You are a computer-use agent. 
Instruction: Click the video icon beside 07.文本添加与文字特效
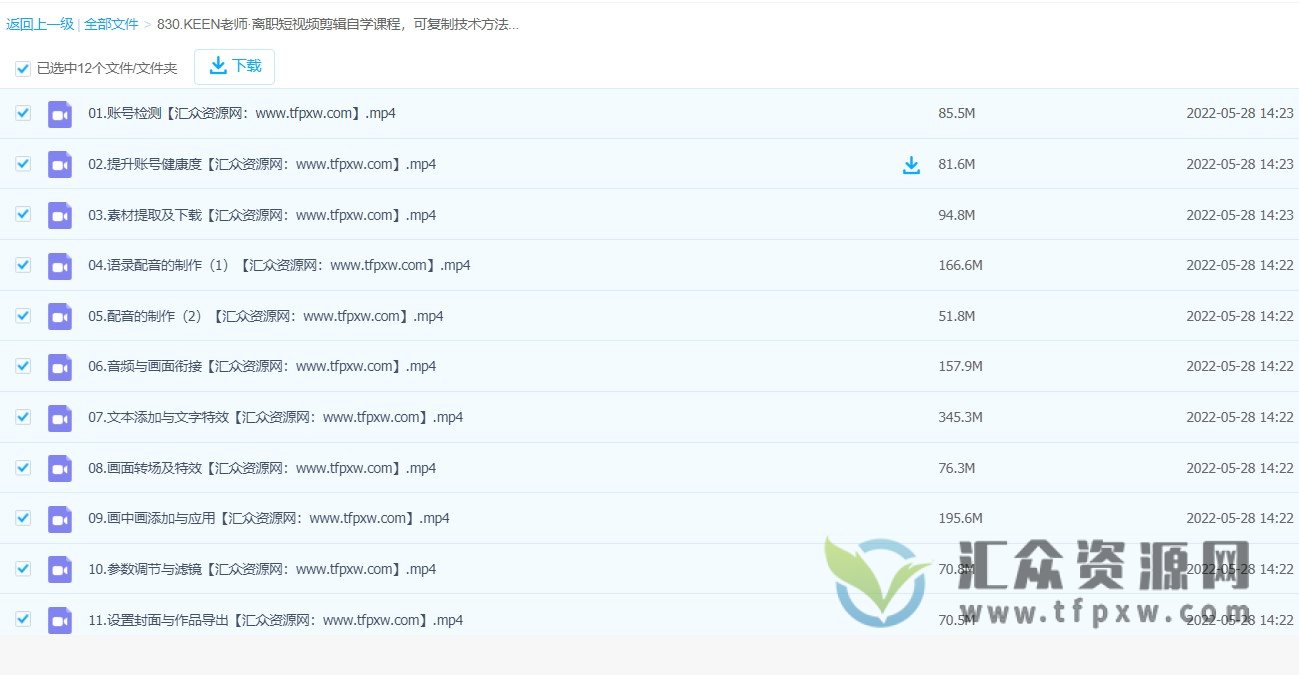59,417
